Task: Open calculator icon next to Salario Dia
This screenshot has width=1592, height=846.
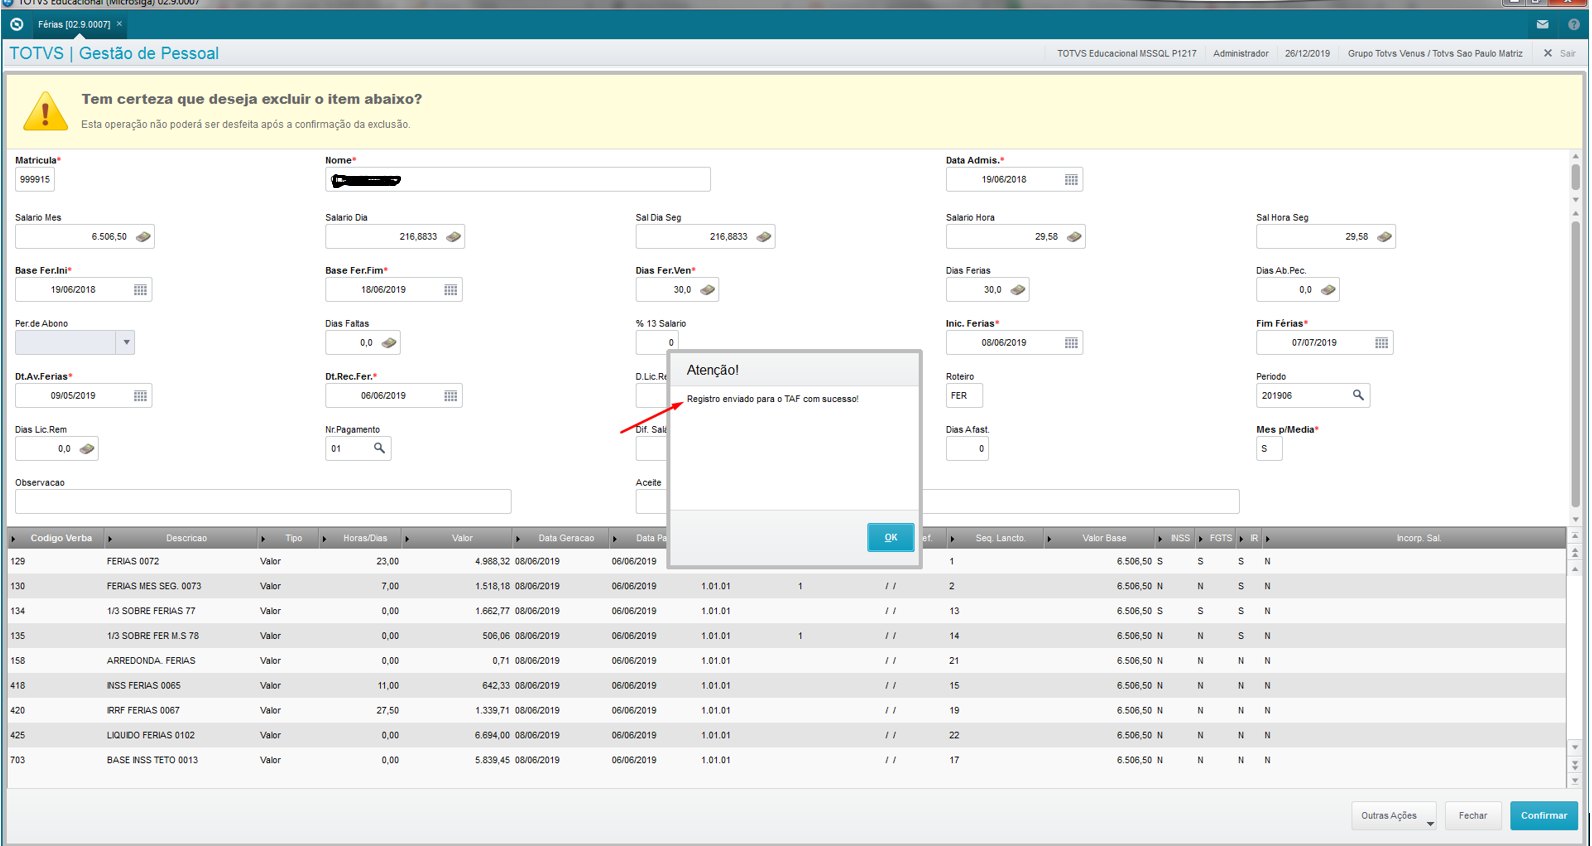Action: tap(453, 237)
